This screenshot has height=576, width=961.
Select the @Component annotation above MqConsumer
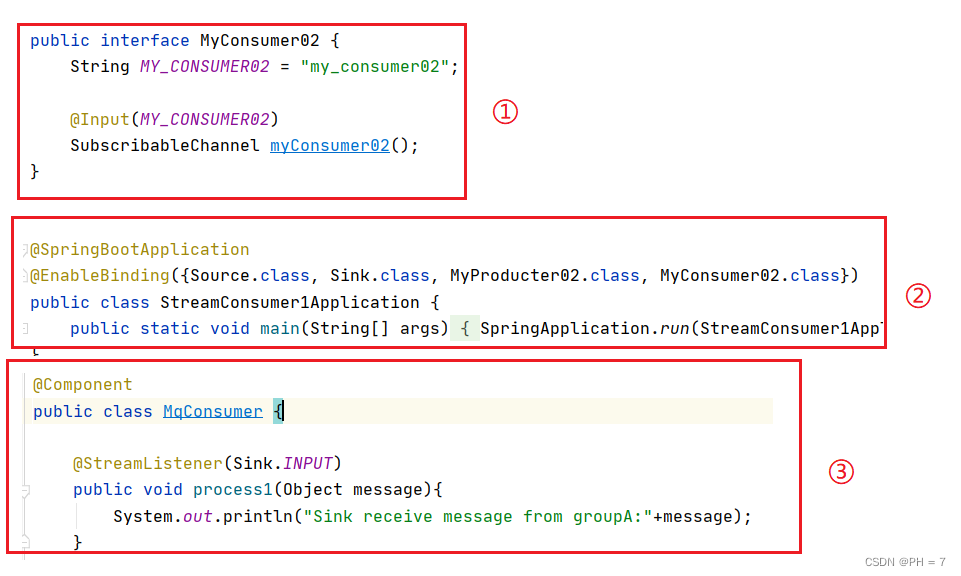click(x=82, y=384)
